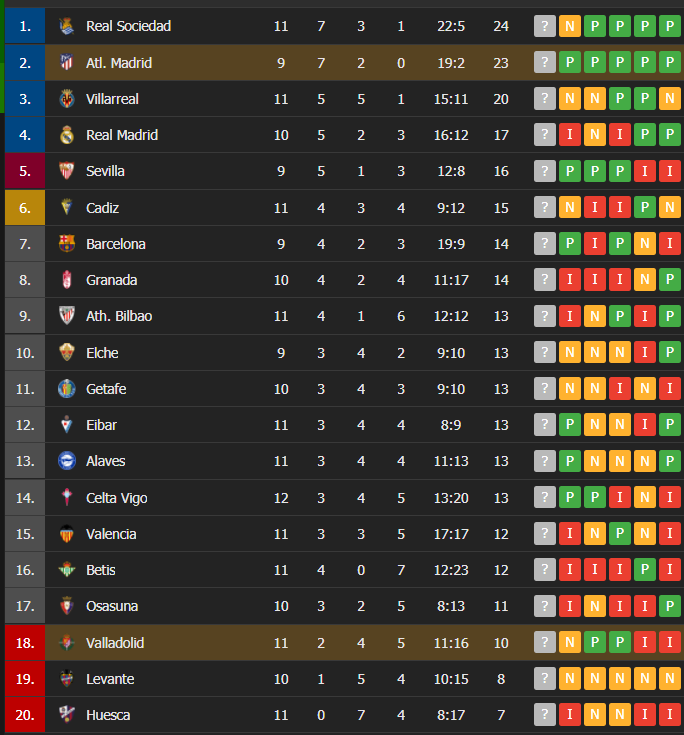This screenshot has width=684, height=735.
Task: Click the Alaves club crest
Action: tap(67, 461)
